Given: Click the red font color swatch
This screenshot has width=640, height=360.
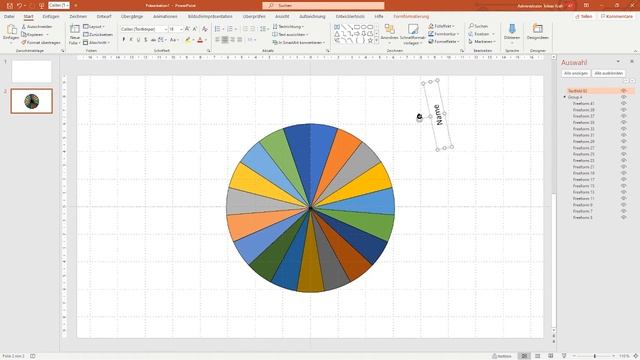Looking at the screenshot, I should tap(200, 40).
